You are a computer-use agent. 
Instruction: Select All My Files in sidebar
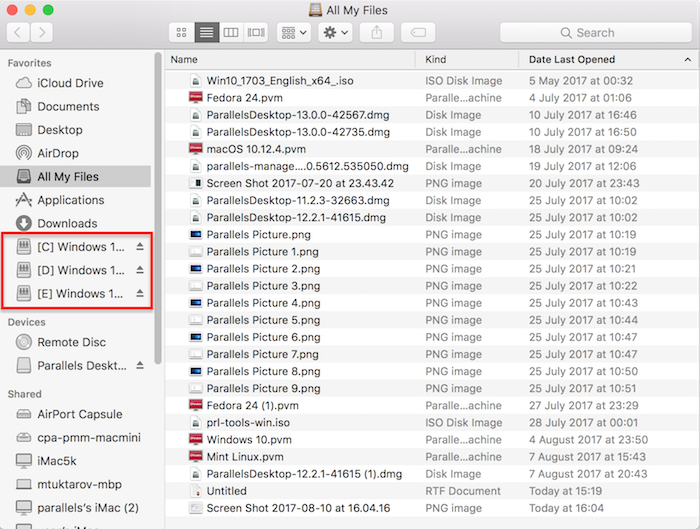tap(76, 176)
